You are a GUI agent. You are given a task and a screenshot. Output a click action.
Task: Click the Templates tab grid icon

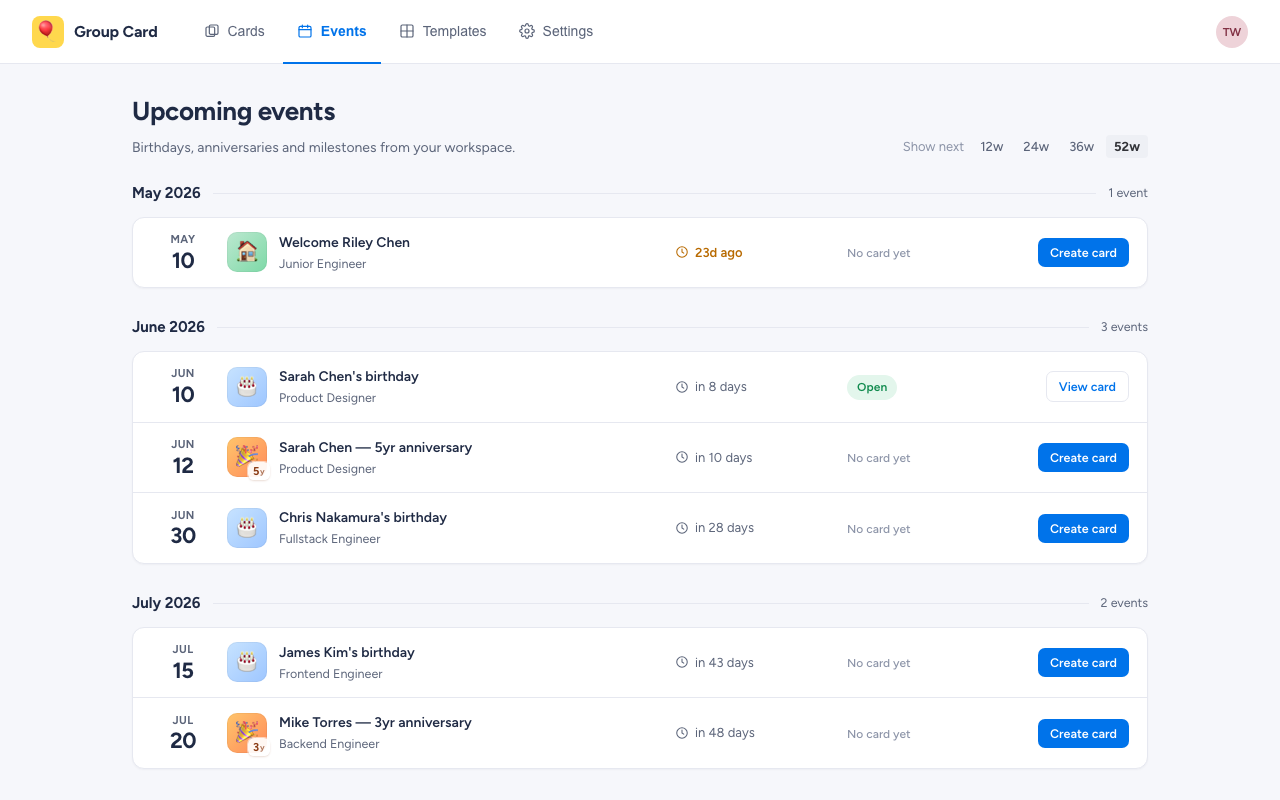[x=407, y=31]
